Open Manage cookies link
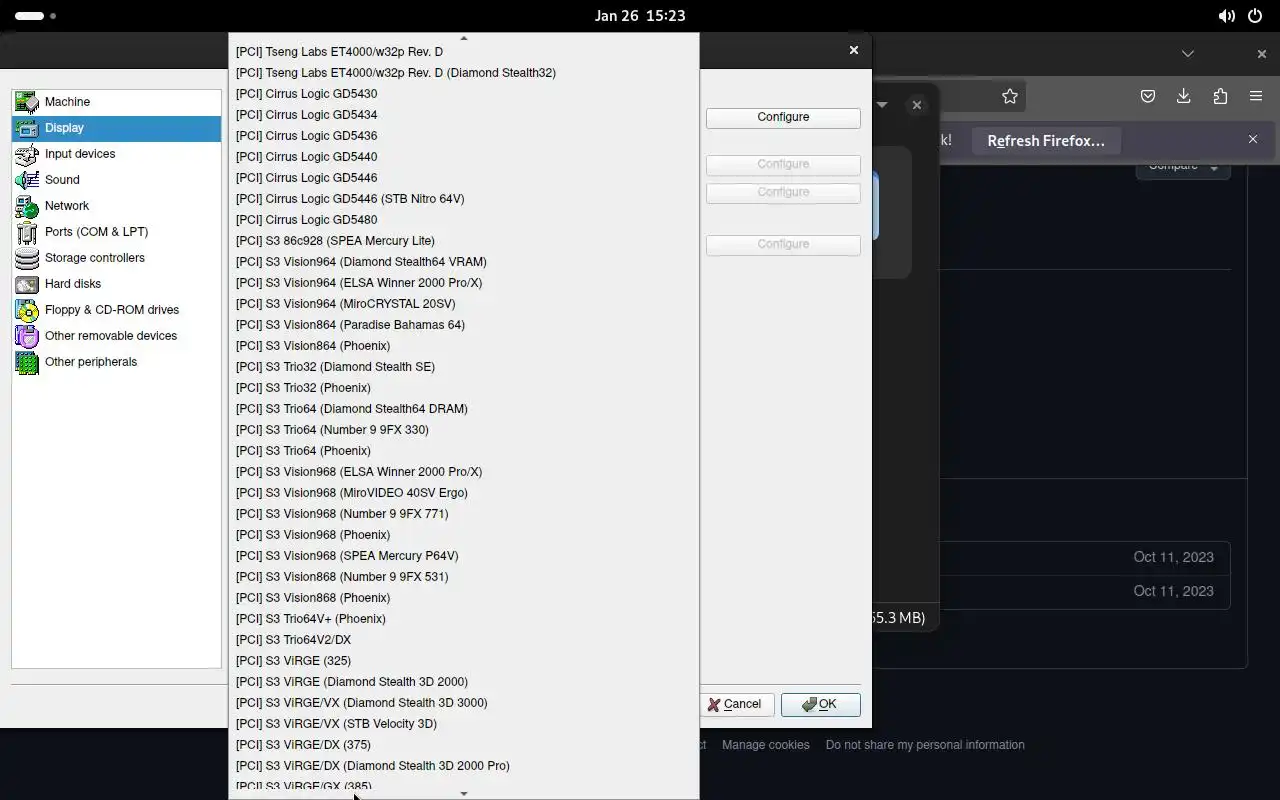Viewport: 1280px width, 800px height. 766,745
